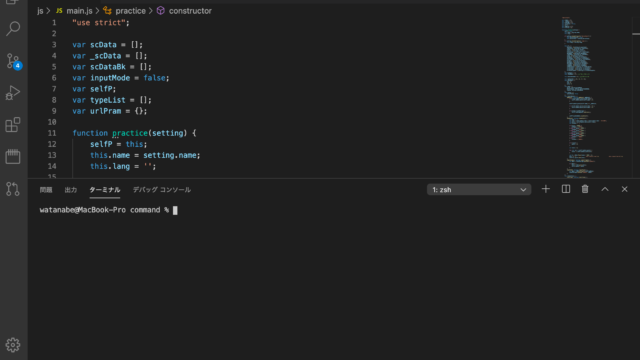Kill terminal with trash icon
The height and width of the screenshot is (360, 640).
(585, 189)
